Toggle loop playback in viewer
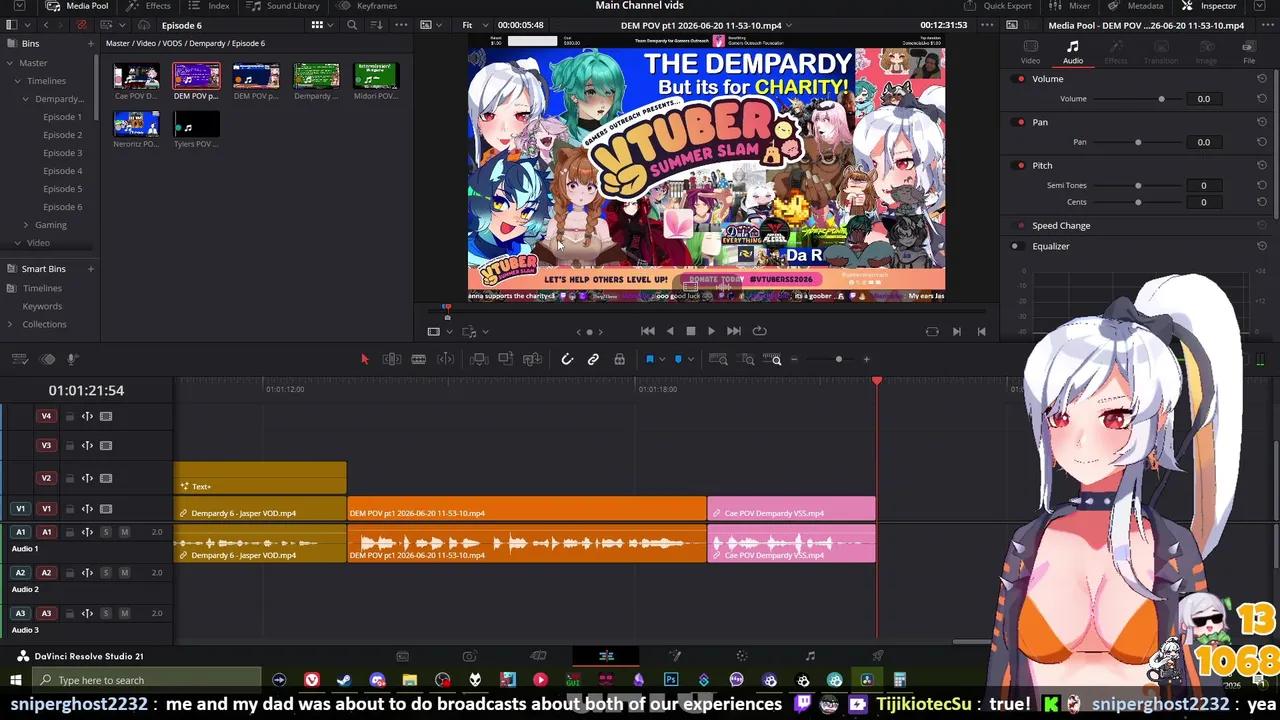This screenshot has height=720, width=1280. point(759,331)
